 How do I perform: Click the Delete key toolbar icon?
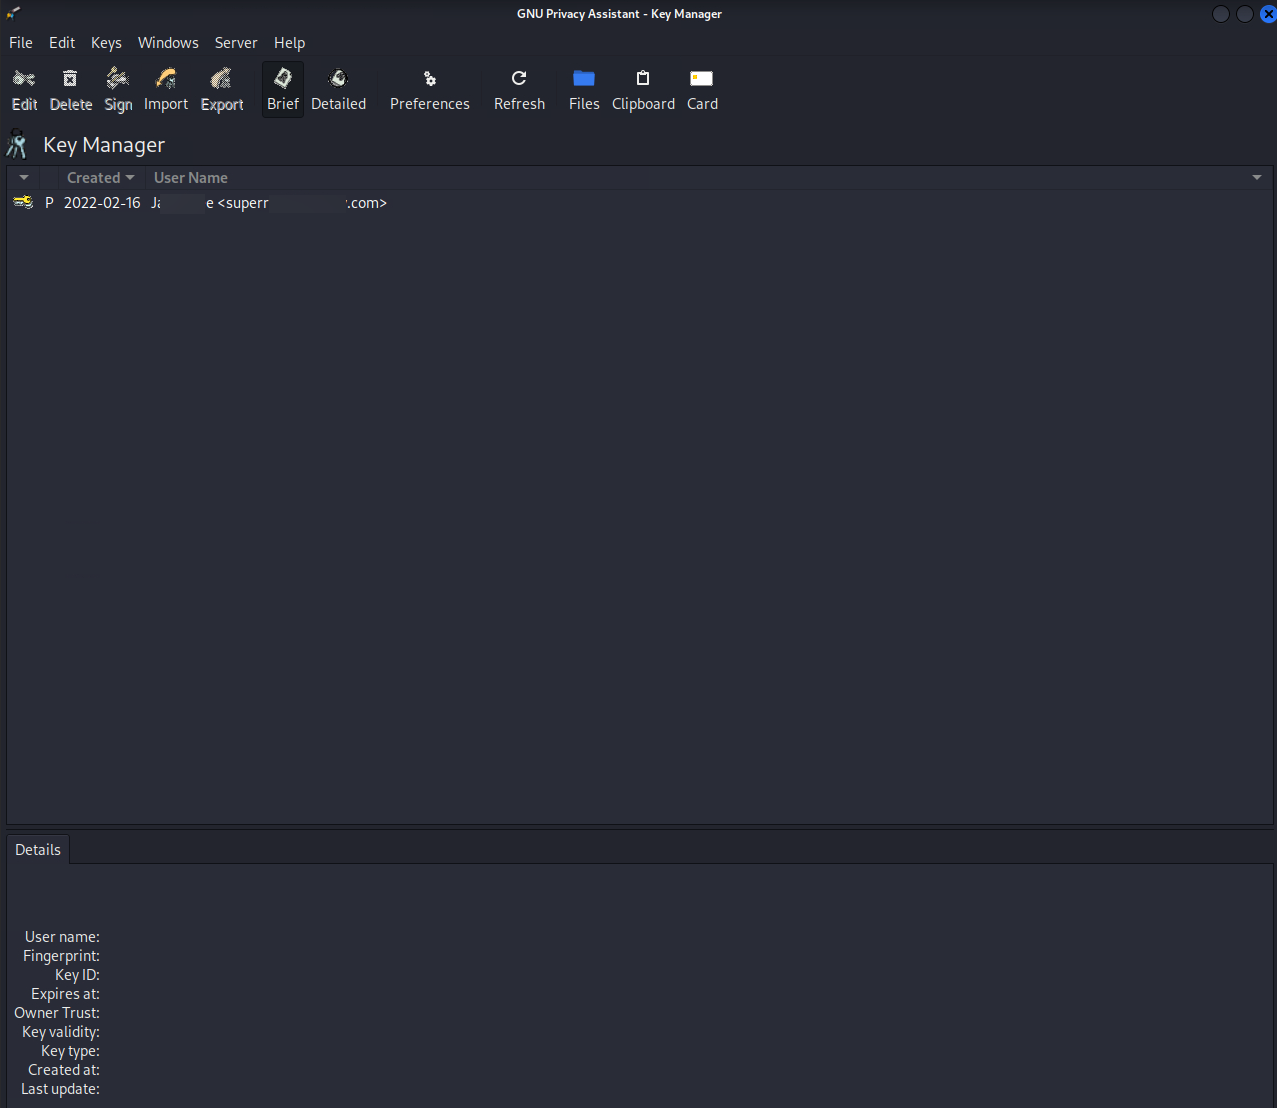point(70,90)
